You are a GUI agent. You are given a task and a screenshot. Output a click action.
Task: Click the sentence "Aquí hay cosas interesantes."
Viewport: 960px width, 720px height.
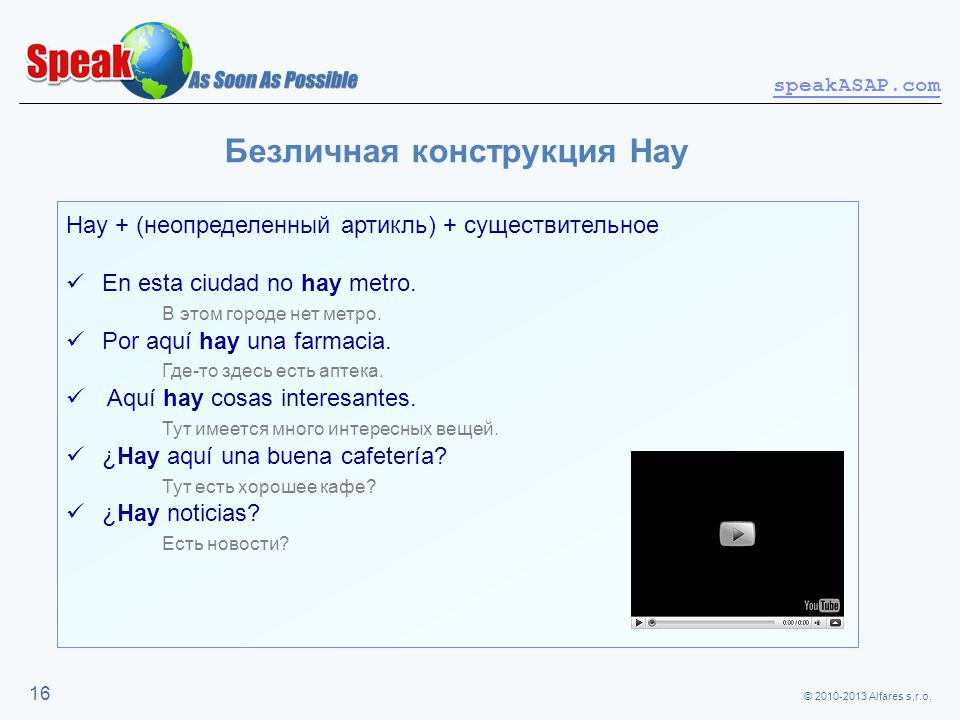point(261,399)
